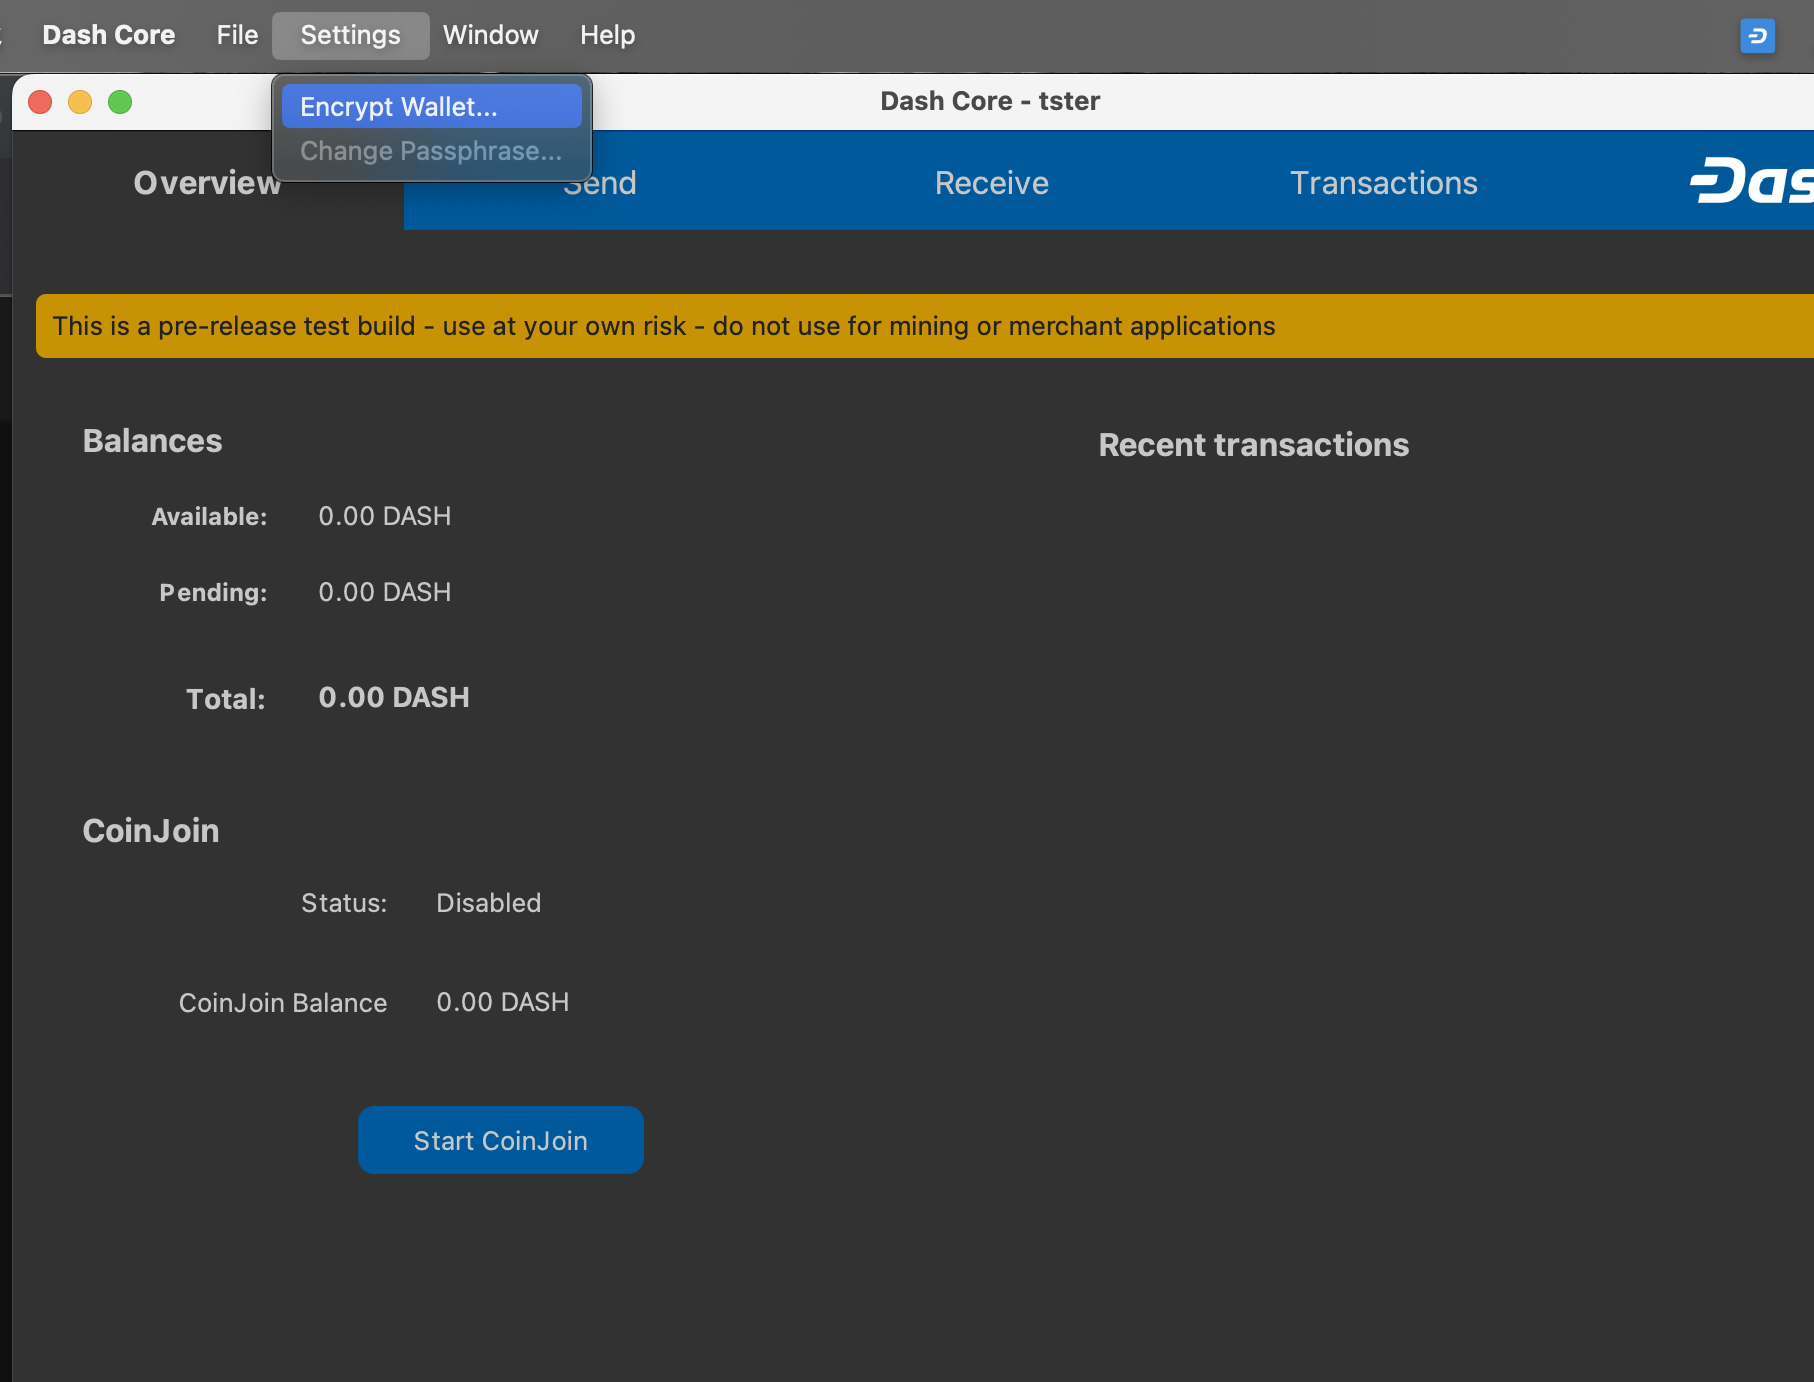Viewport: 1814px width, 1382px height.
Task: Expand the Window menu
Action: (490, 35)
